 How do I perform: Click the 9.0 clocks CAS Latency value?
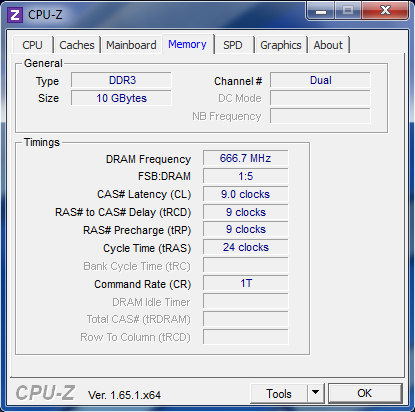[x=246, y=194]
